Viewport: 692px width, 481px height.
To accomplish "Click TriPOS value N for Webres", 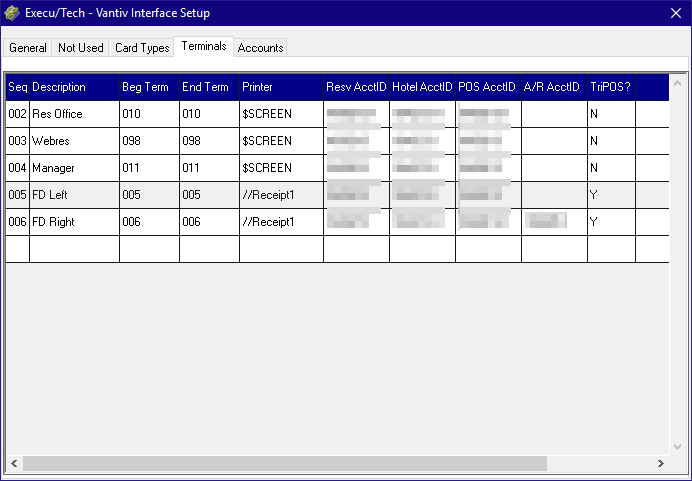I will coord(611,141).
